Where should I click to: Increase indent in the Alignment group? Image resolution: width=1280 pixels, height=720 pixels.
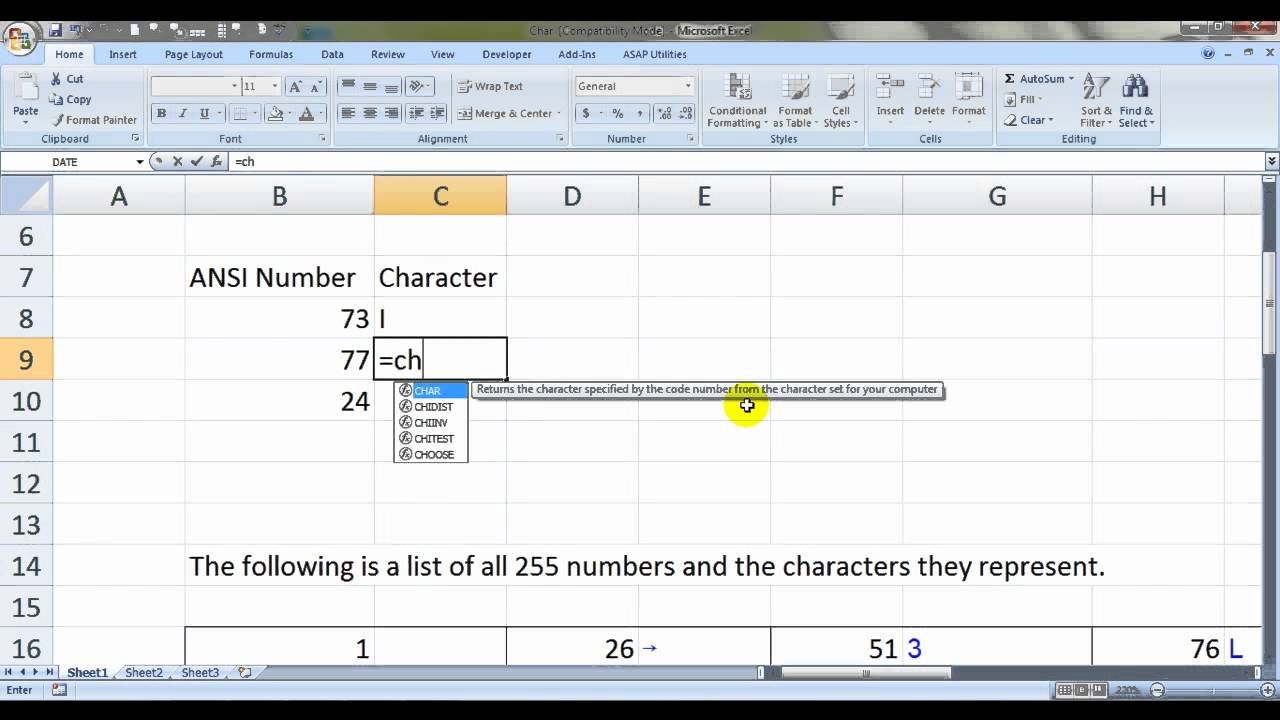[439, 114]
